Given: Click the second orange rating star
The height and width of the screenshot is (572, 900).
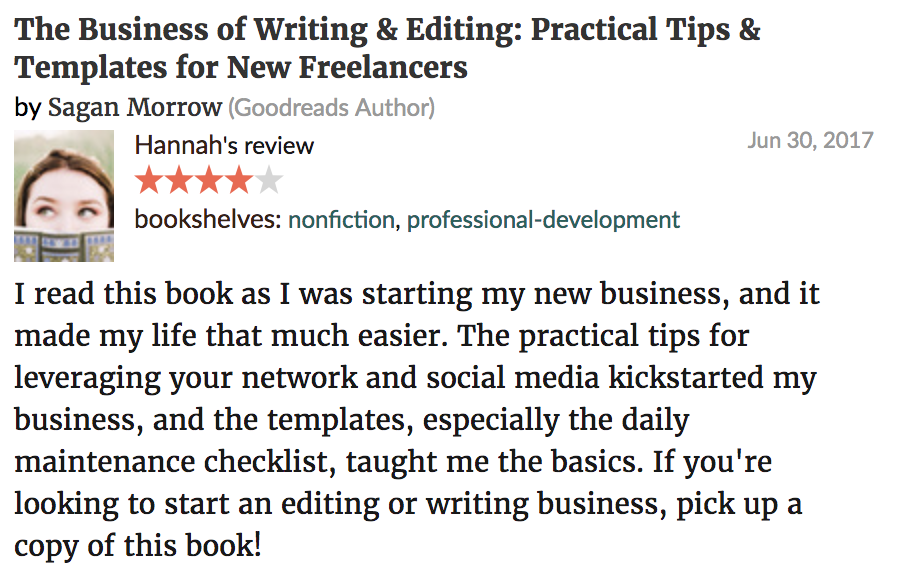Looking at the screenshot, I should [x=179, y=180].
